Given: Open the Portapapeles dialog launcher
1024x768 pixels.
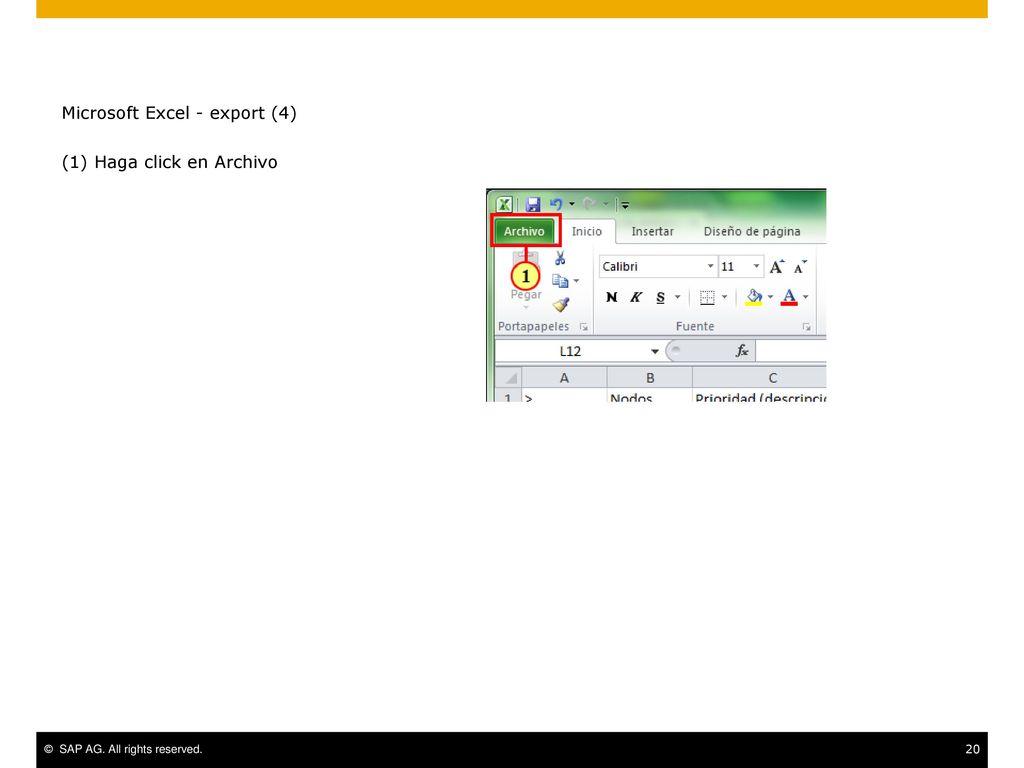Looking at the screenshot, I should click(x=583, y=327).
